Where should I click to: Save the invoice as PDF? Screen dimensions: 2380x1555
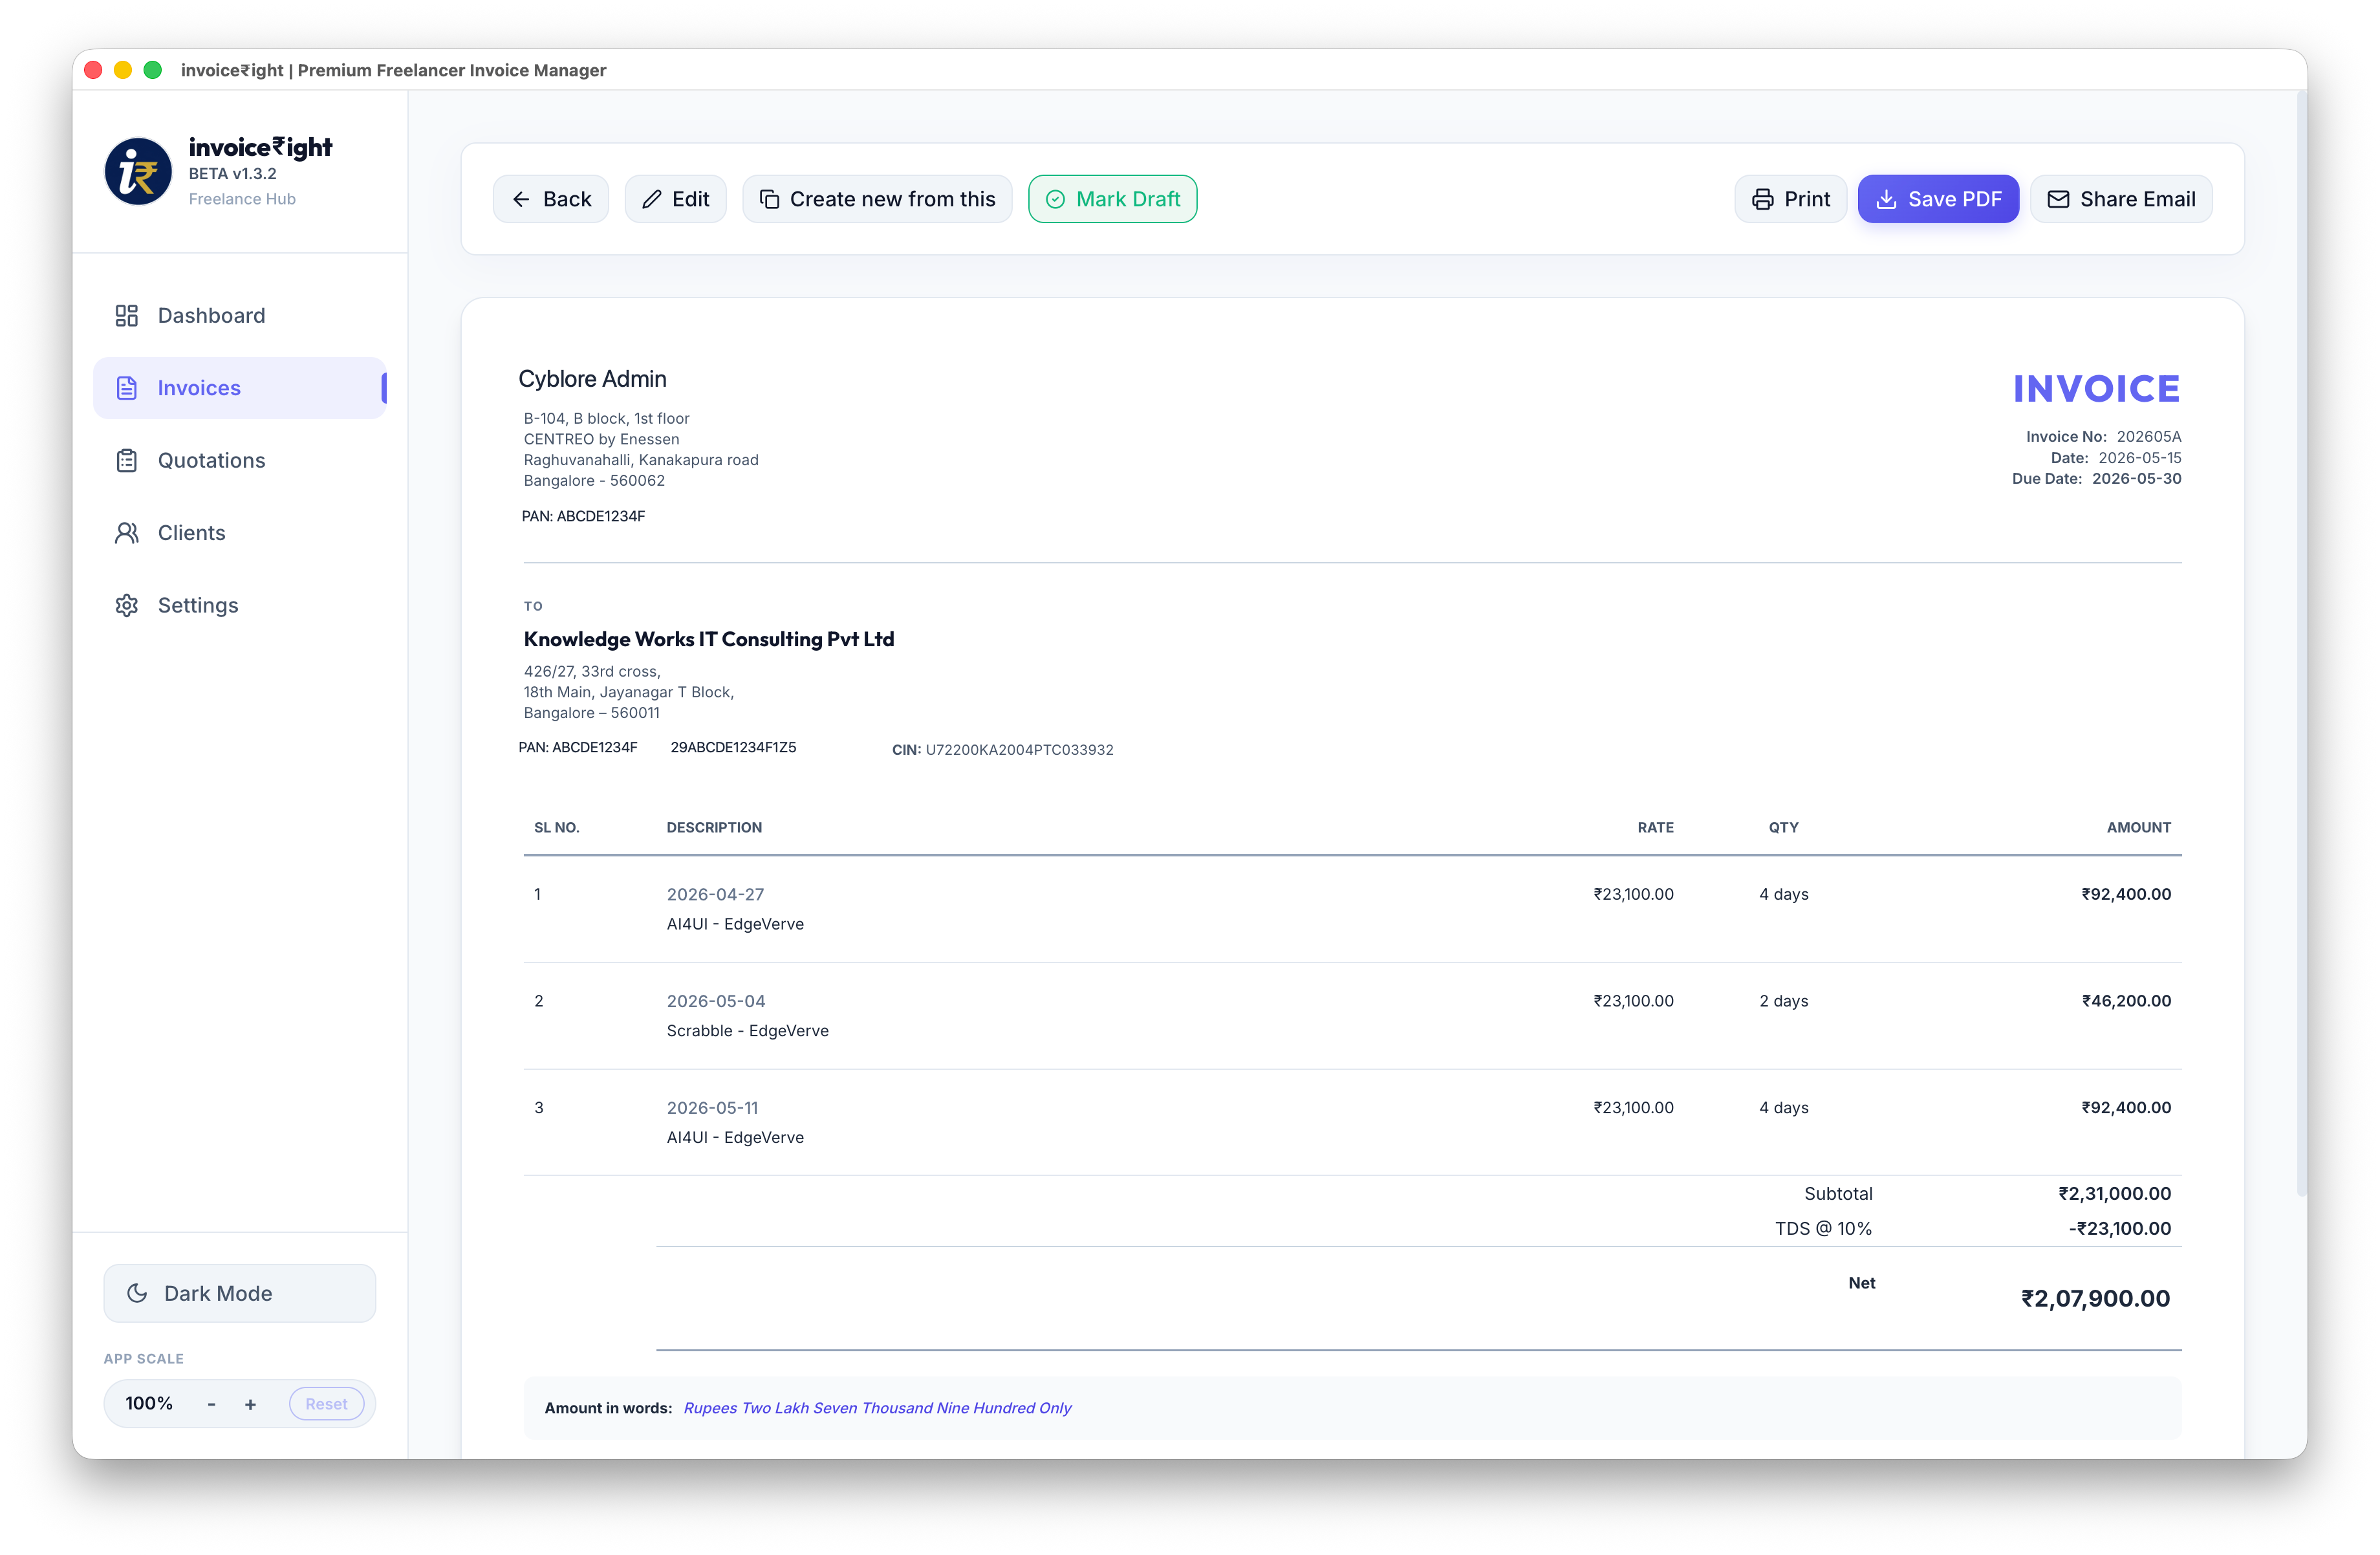click(x=1938, y=200)
